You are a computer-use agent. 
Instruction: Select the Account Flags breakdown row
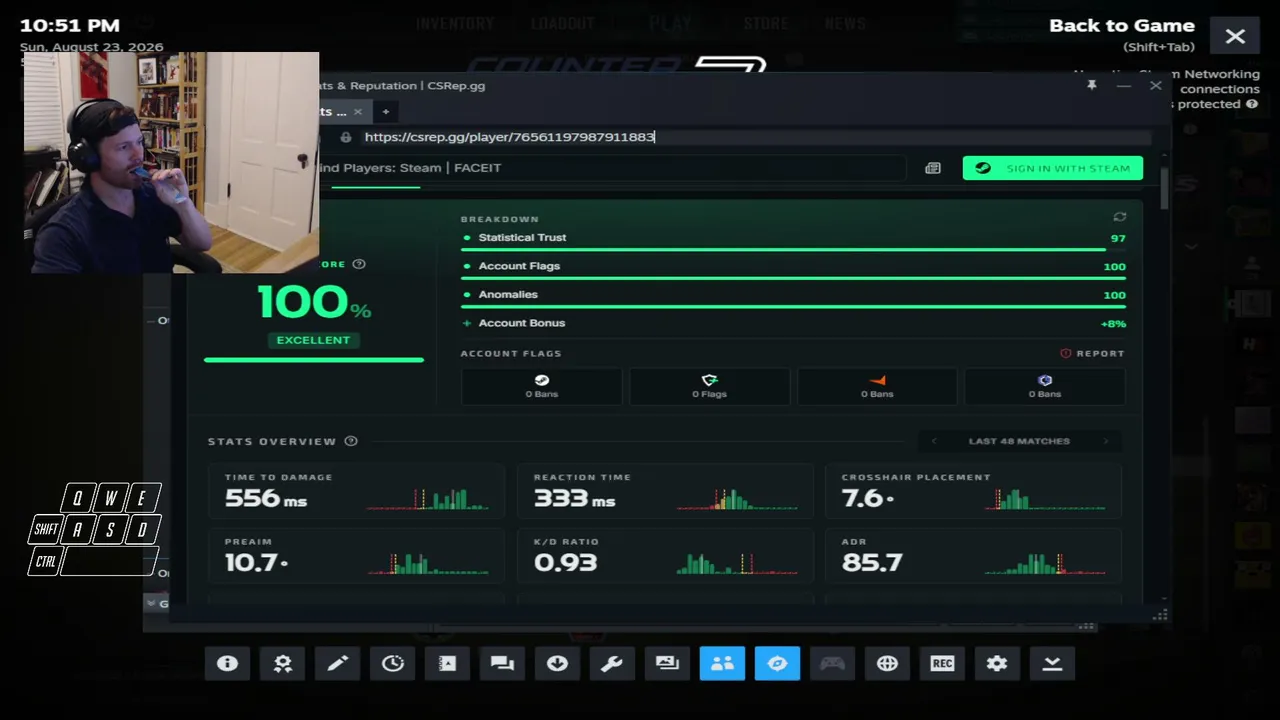(794, 269)
